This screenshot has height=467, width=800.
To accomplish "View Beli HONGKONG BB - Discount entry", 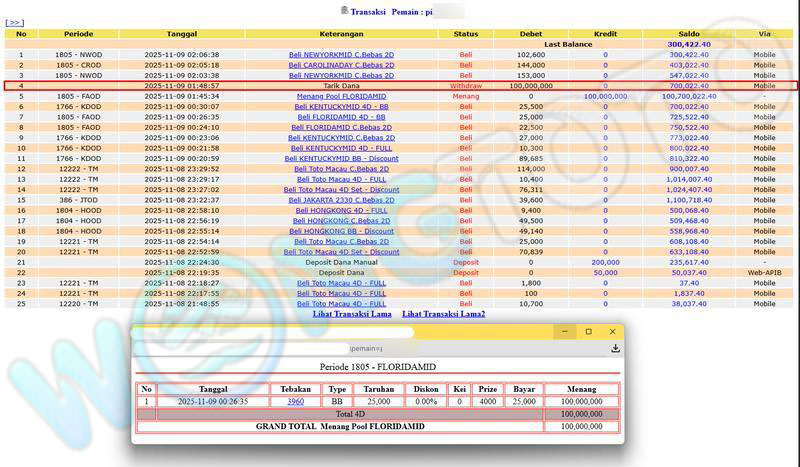I will tap(341, 231).
